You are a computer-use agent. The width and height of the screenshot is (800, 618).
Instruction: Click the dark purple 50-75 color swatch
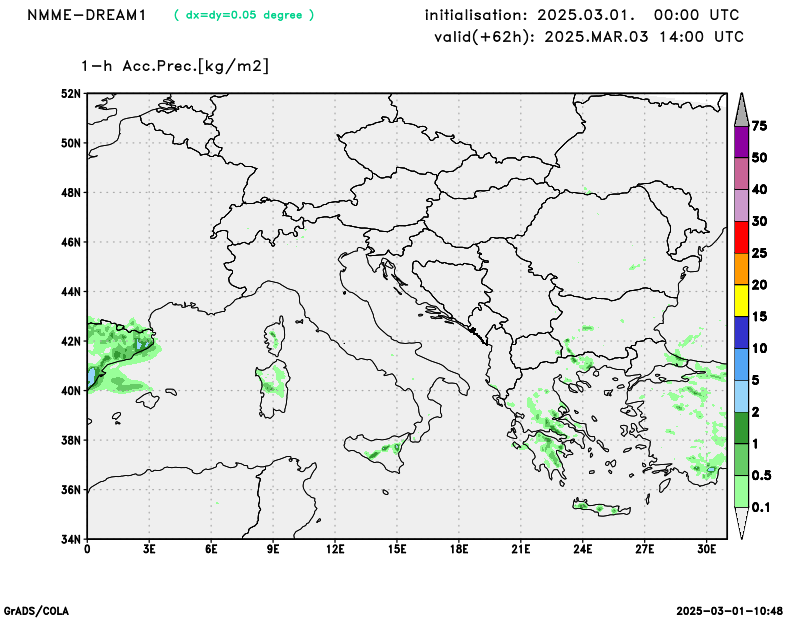[x=741, y=142]
